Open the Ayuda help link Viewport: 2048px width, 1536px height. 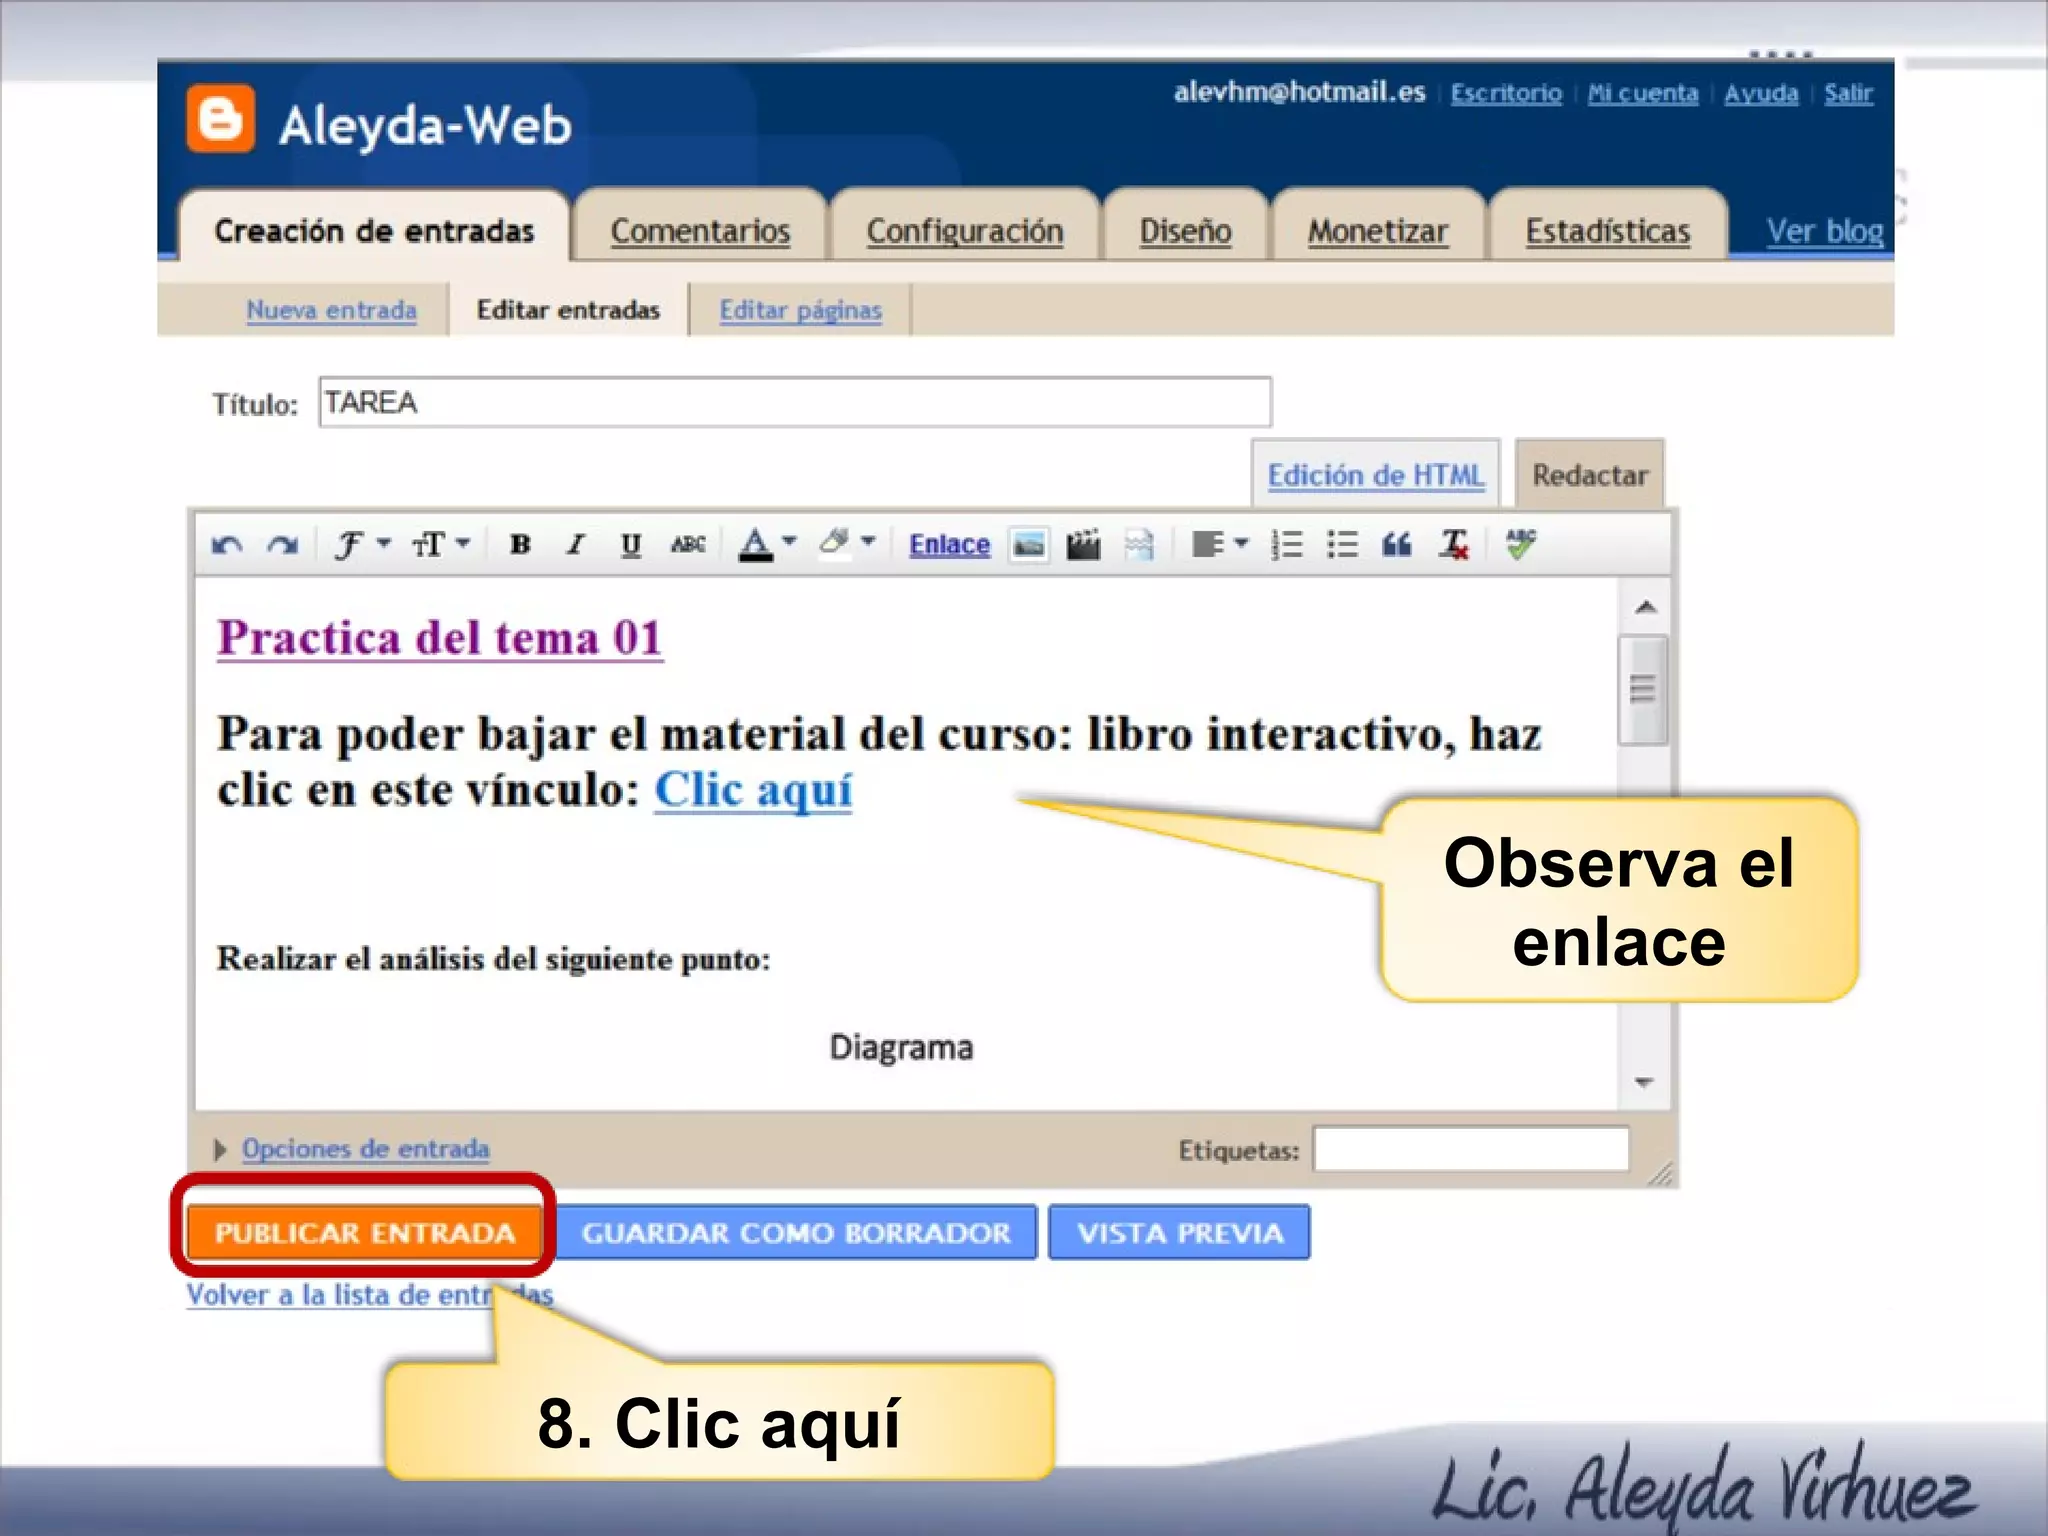click(1761, 93)
